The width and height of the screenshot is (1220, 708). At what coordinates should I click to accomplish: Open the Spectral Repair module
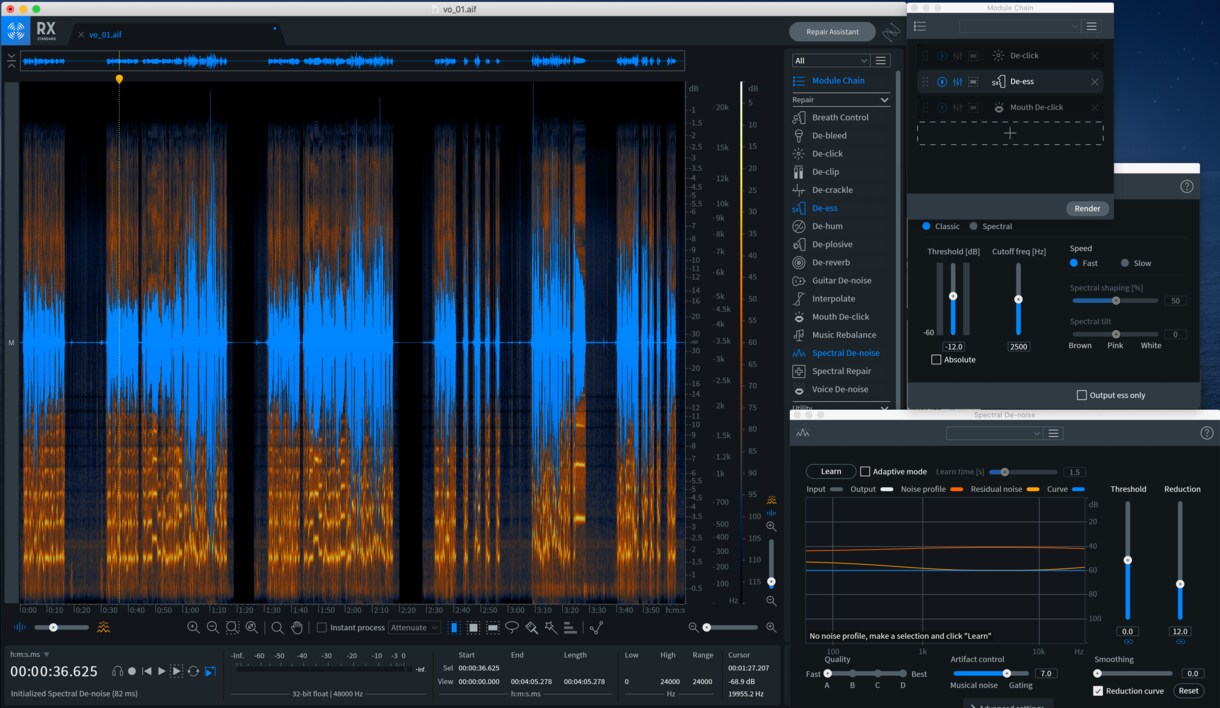(841, 371)
